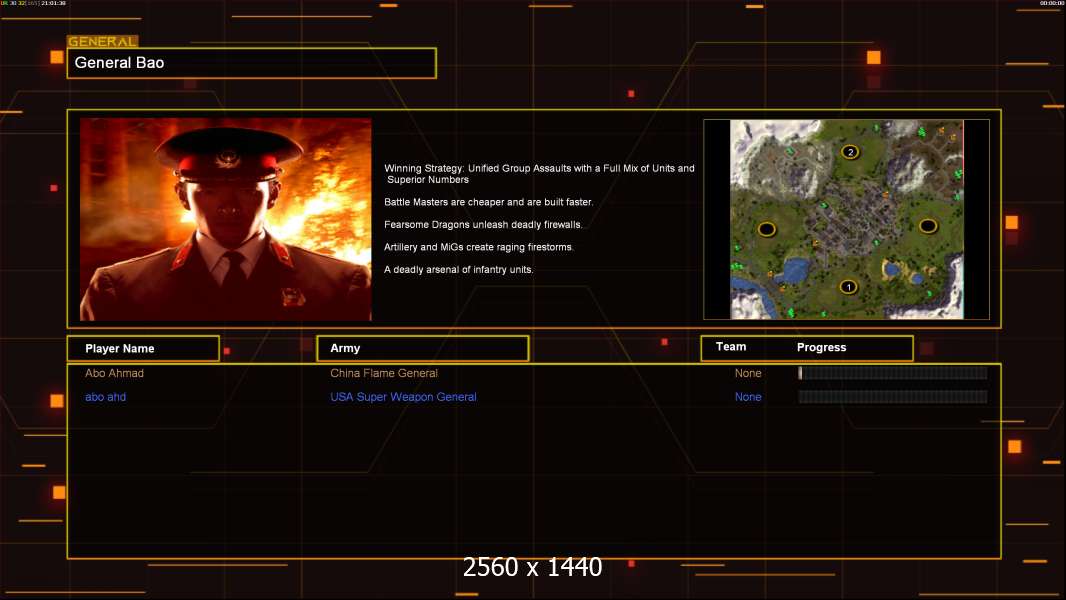Viewport: 1066px width, 600px height.
Task: Click the map preview thumbnail
Action: click(x=846, y=219)
